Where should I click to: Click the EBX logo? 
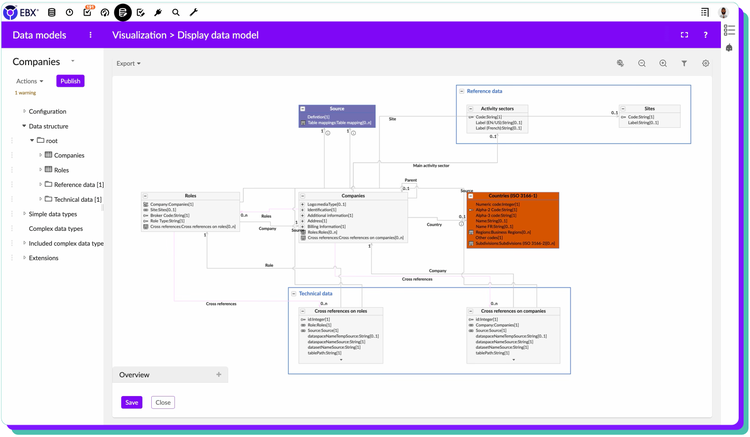coord(21,12)
